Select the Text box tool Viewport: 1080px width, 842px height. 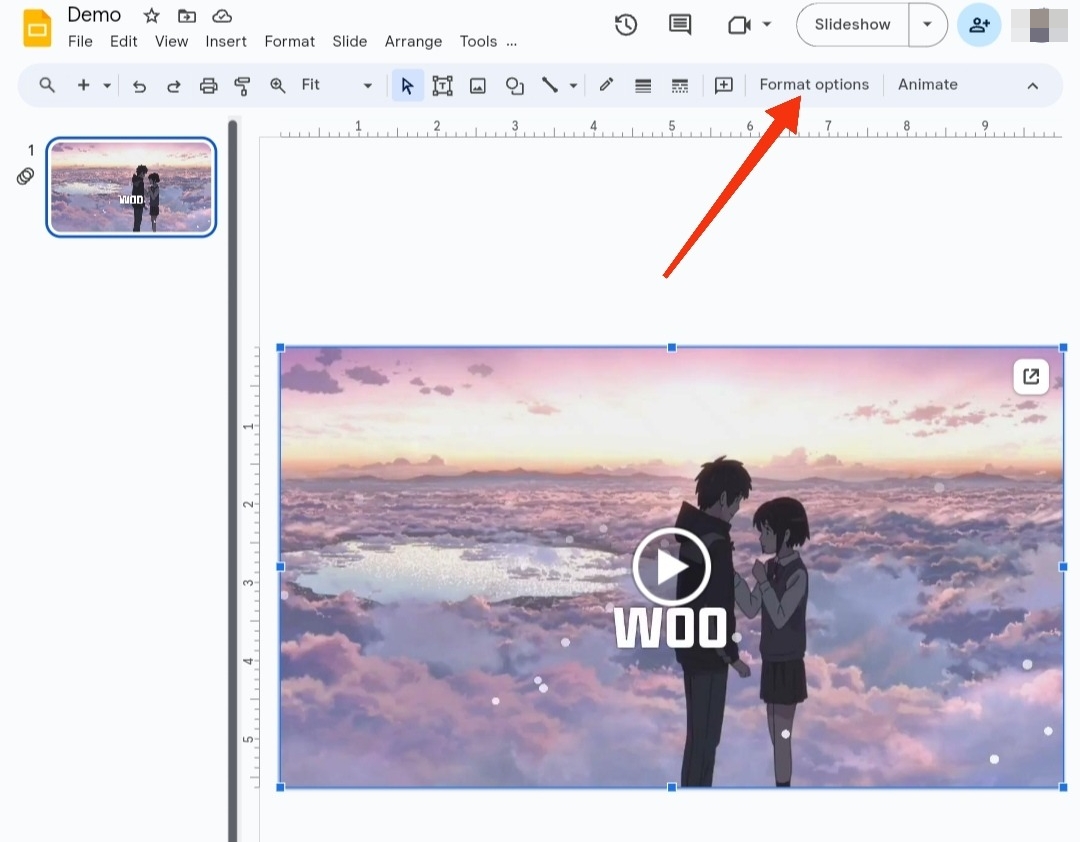(442, 85)
